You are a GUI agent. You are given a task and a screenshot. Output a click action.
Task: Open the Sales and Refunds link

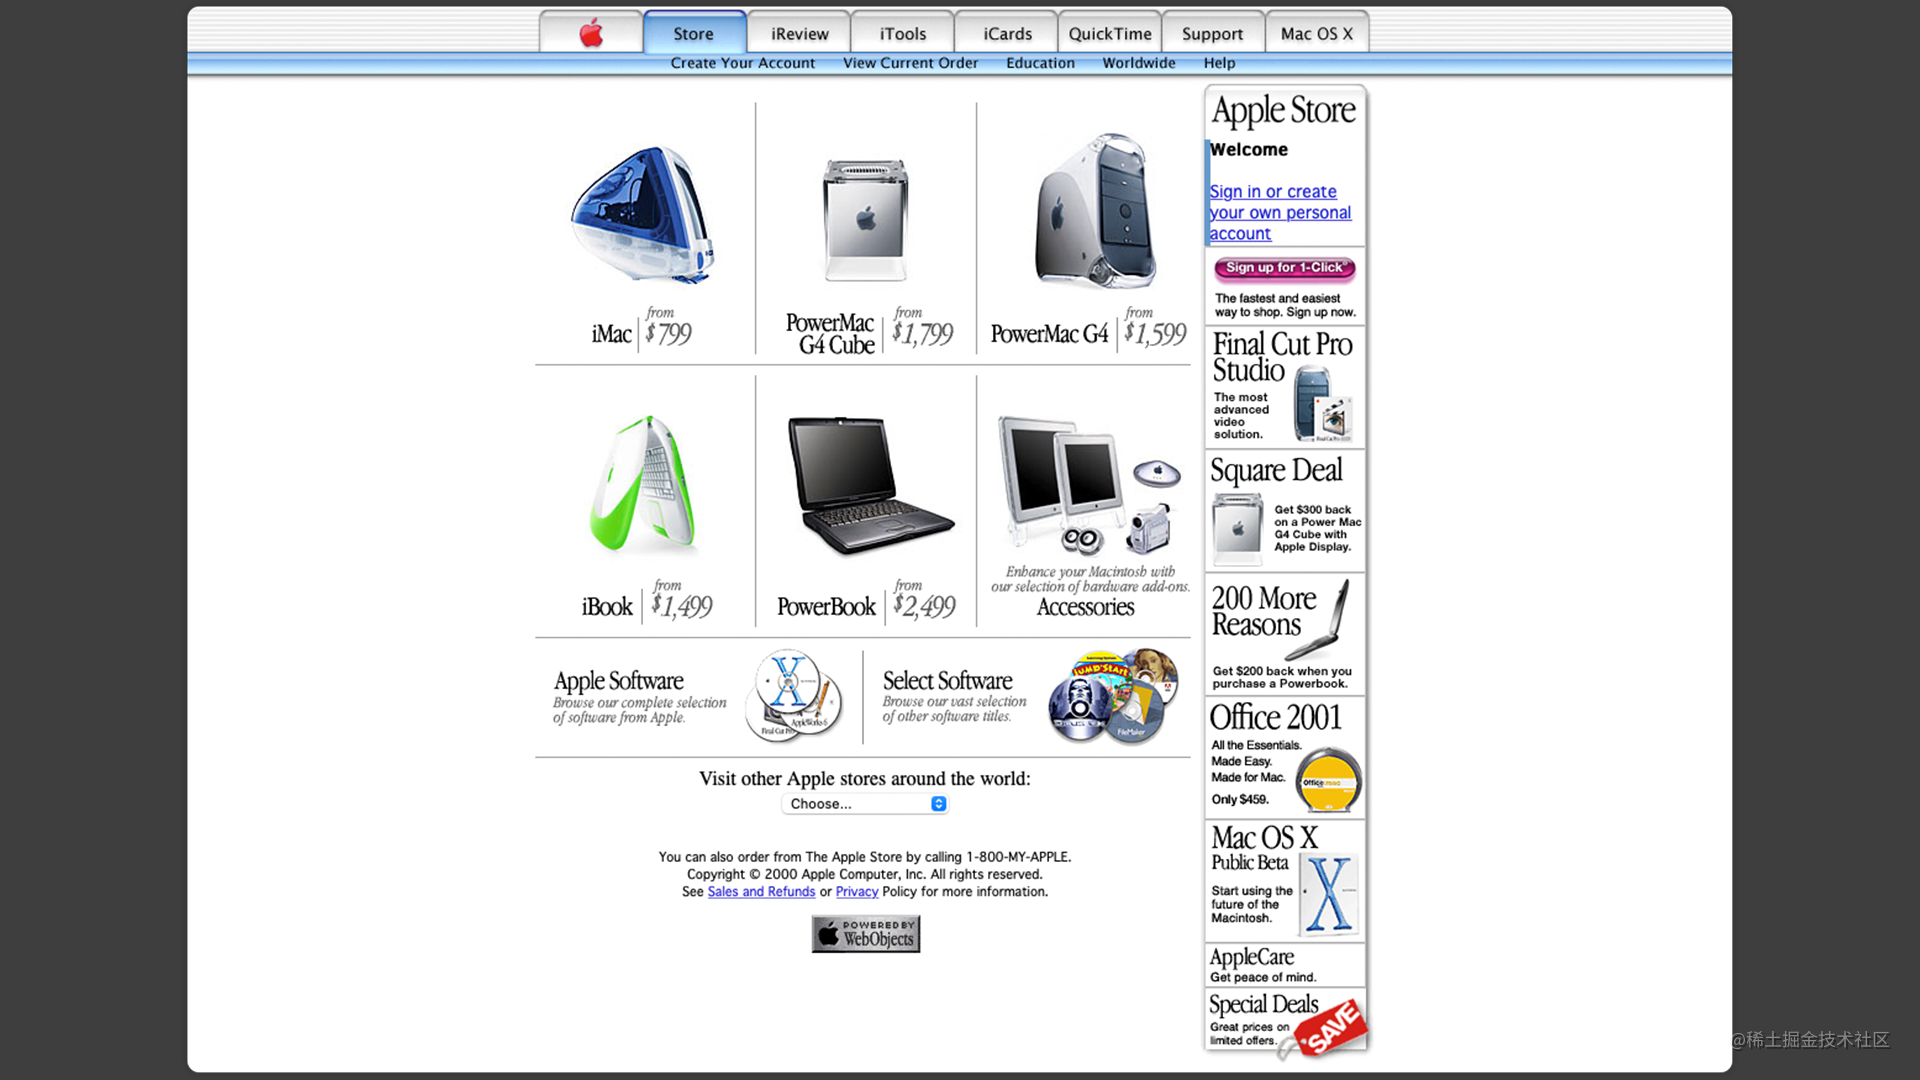click(x=761, y=892)
